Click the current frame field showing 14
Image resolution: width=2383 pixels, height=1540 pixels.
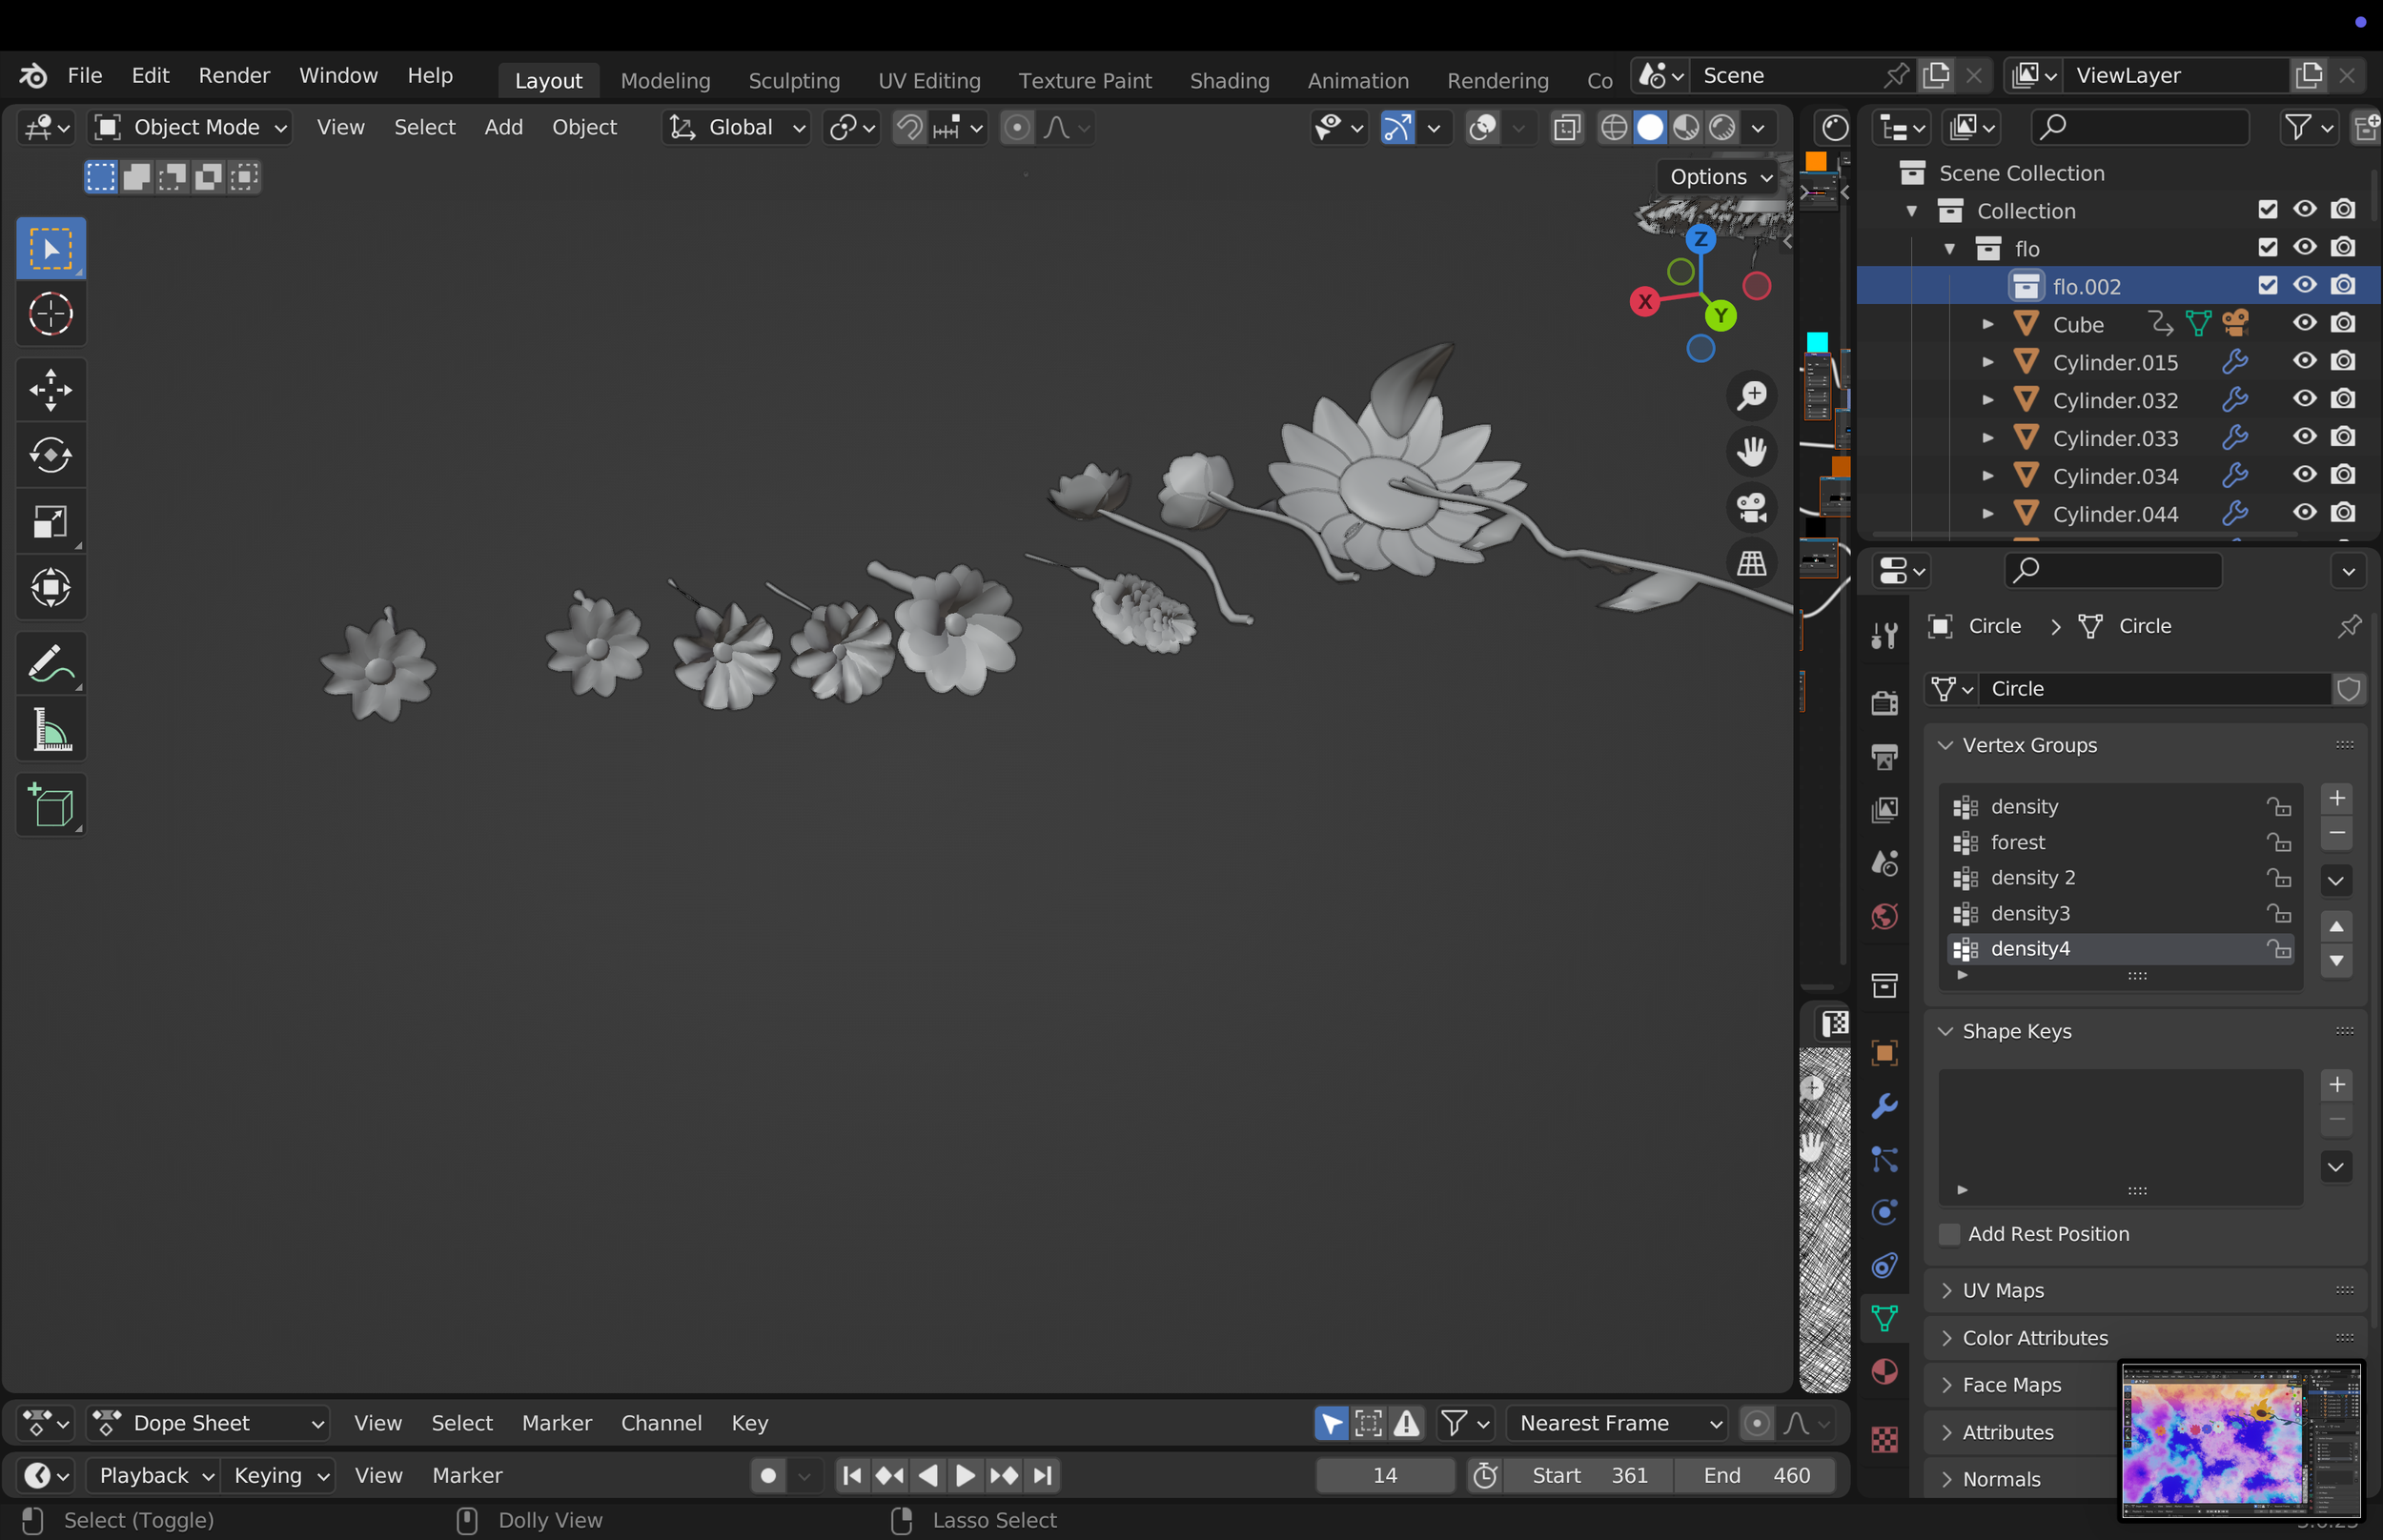[1384, 1475]
